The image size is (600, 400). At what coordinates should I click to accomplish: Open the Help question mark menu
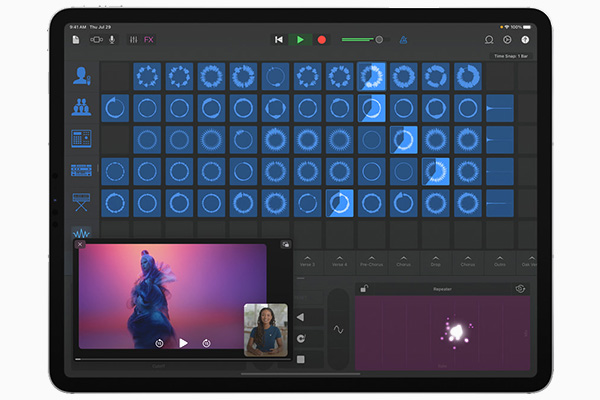tap(526, 39)
